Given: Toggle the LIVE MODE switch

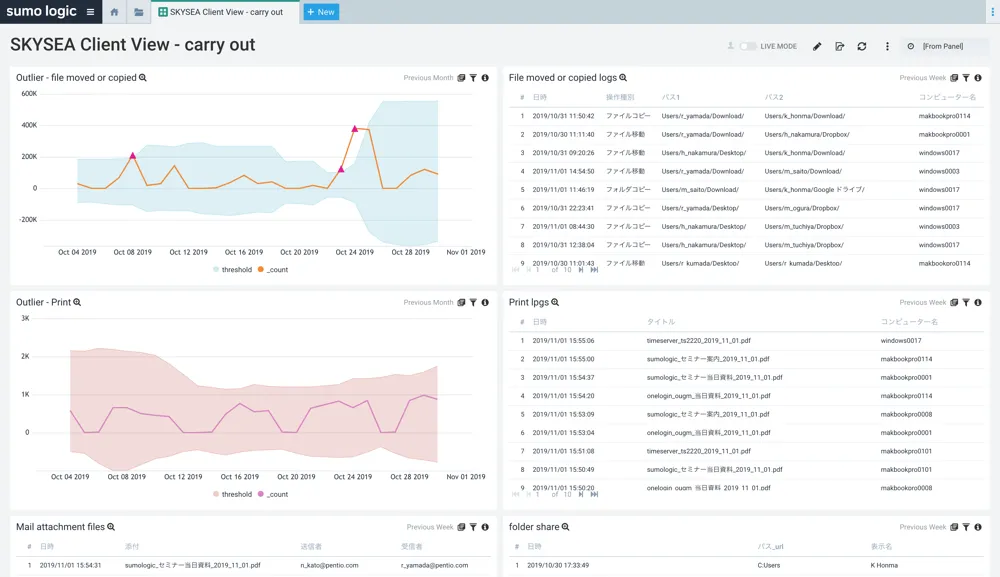Looking at the screenshot, I should pos(747,47).
